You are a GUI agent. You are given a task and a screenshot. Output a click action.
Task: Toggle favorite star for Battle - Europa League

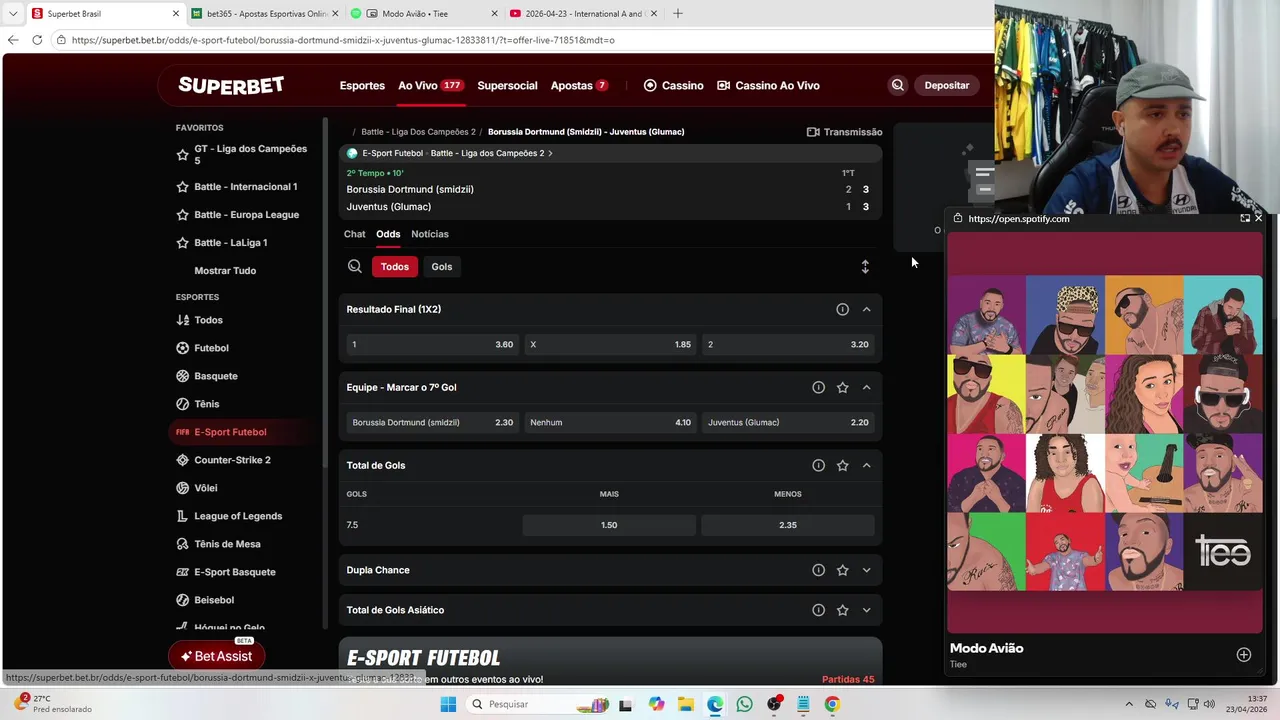[182, 215]
